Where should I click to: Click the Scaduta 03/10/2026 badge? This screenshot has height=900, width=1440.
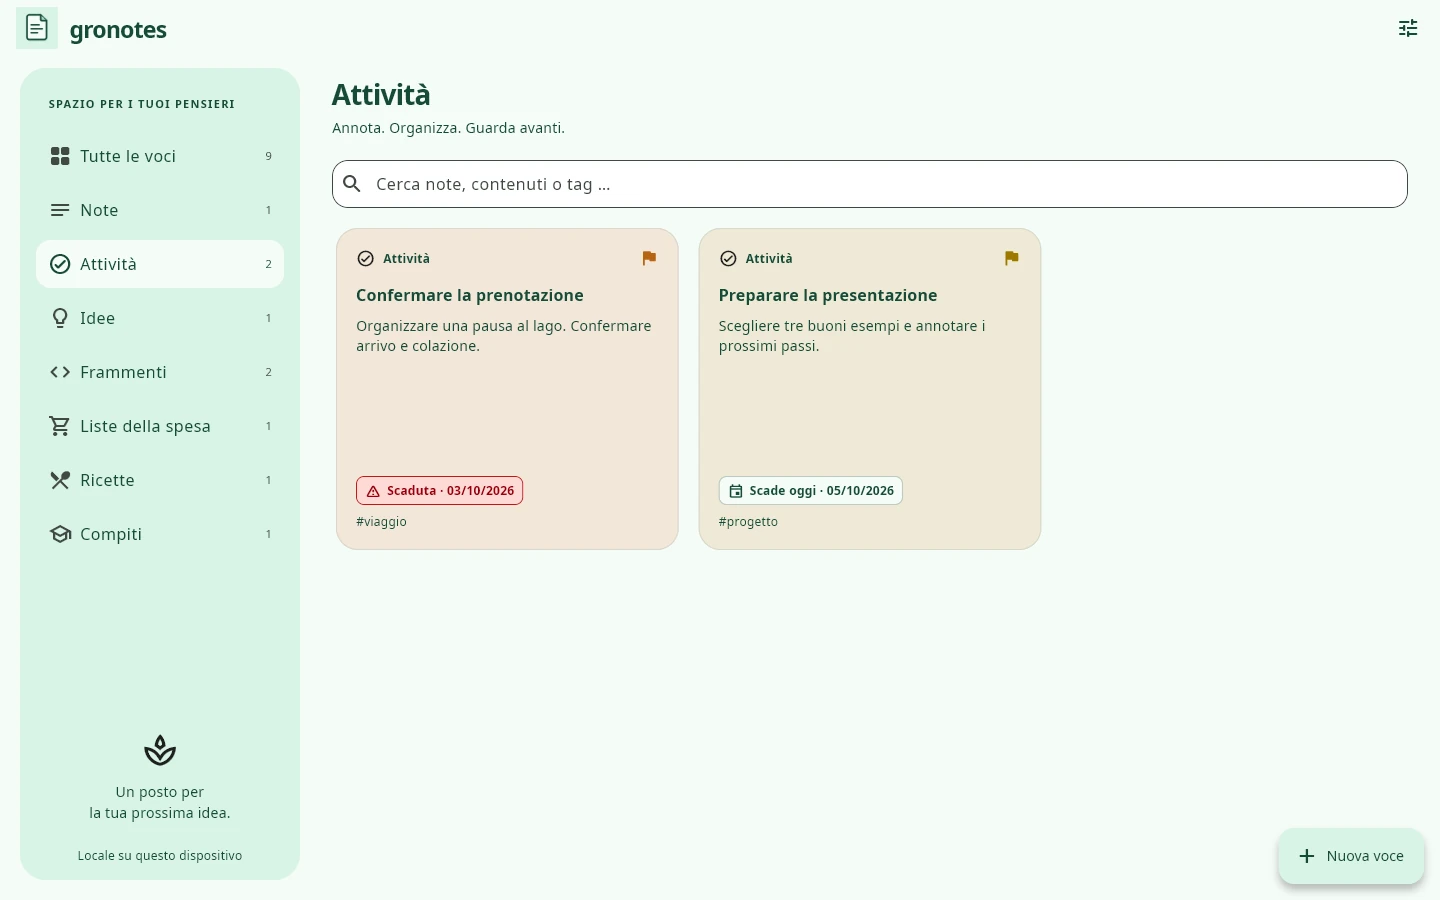(440, 491)
